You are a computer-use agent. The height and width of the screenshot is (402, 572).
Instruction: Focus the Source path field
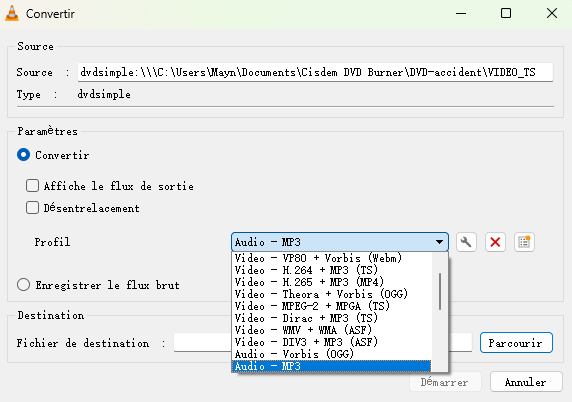point(315,72)
